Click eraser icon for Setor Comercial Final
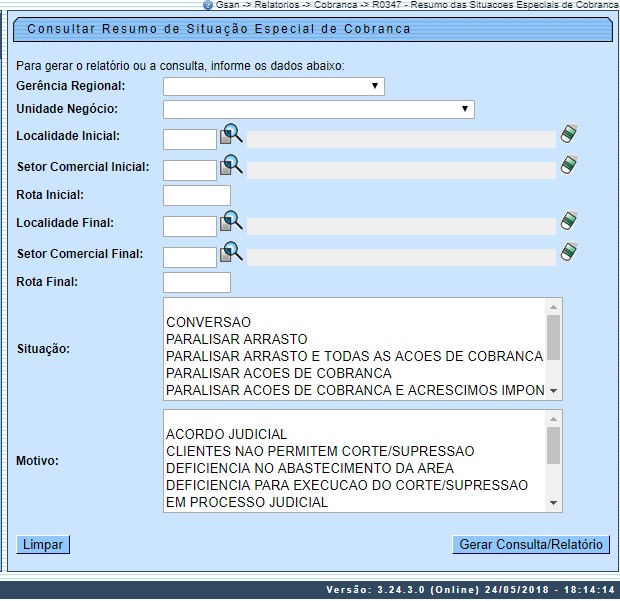The image size is (620, 601). coord(569,251)
